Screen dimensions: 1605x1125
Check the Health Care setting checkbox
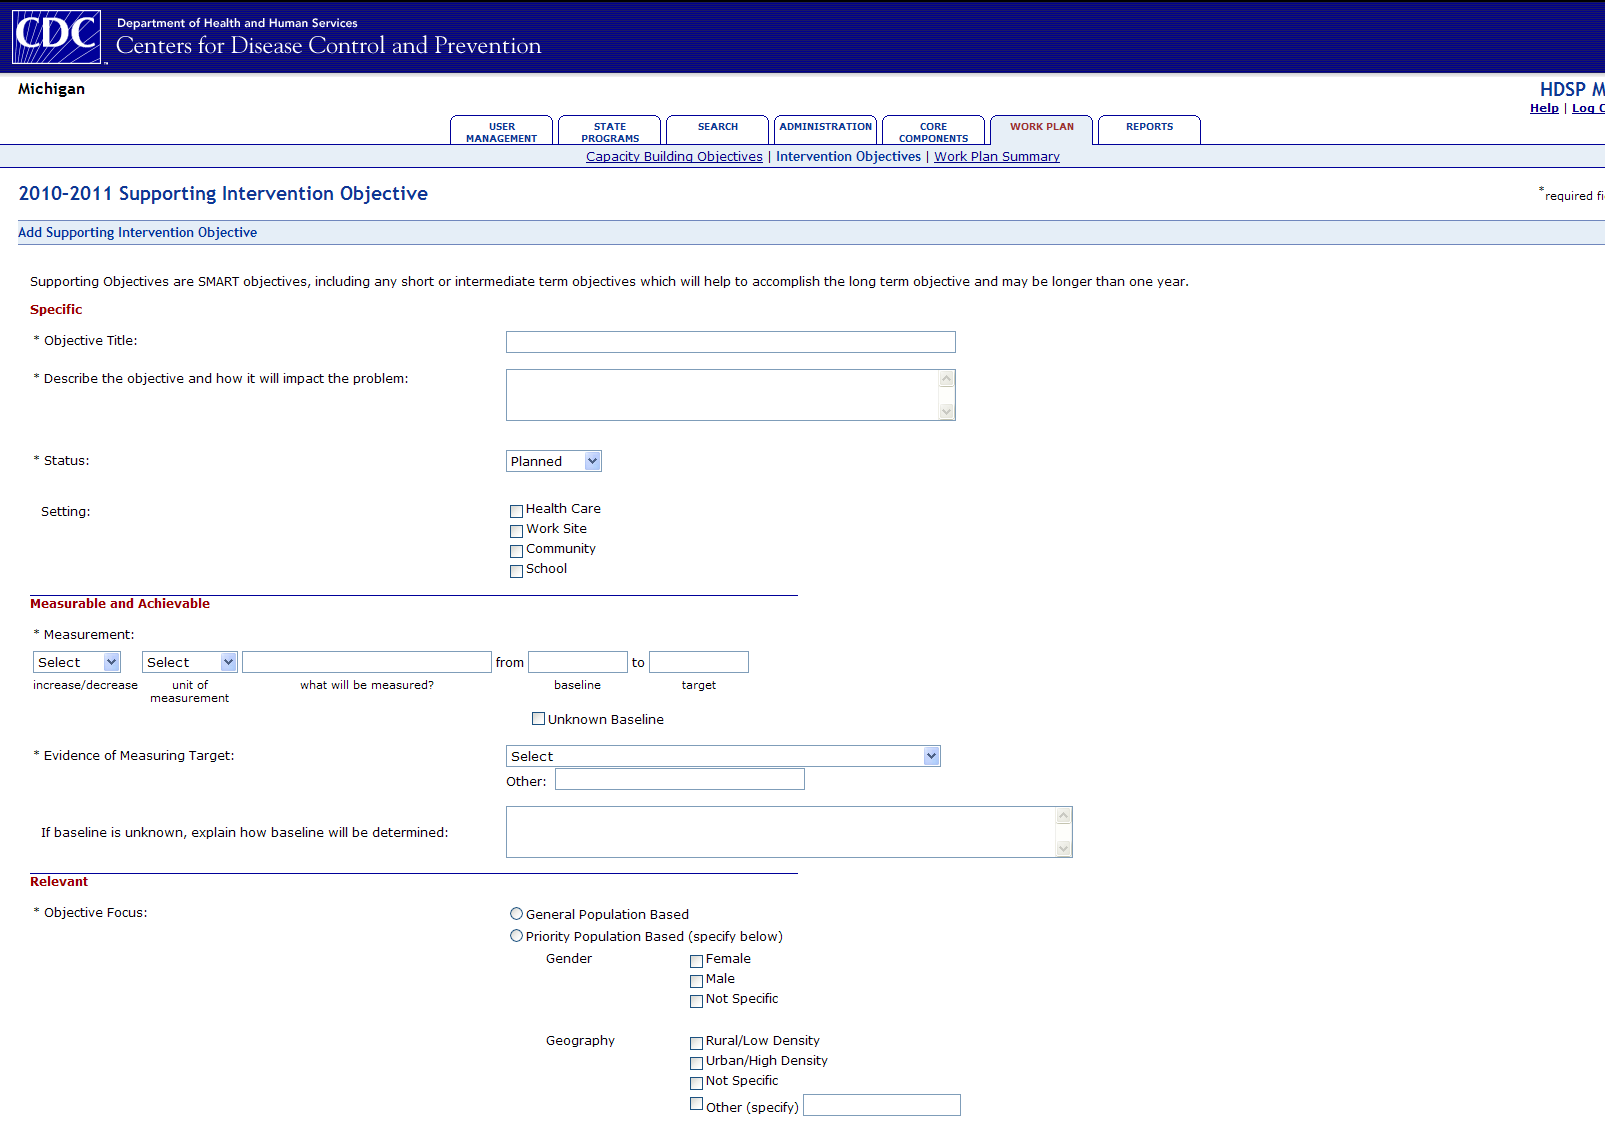click(x=516, y=511)
